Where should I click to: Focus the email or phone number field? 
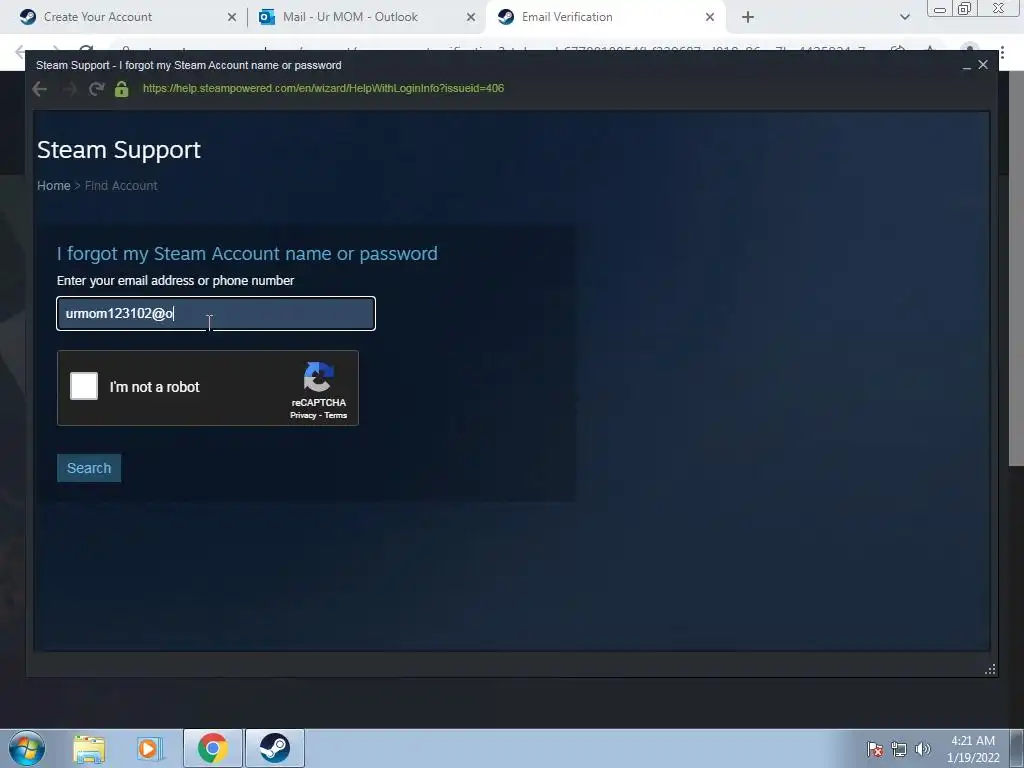[216, 313]
